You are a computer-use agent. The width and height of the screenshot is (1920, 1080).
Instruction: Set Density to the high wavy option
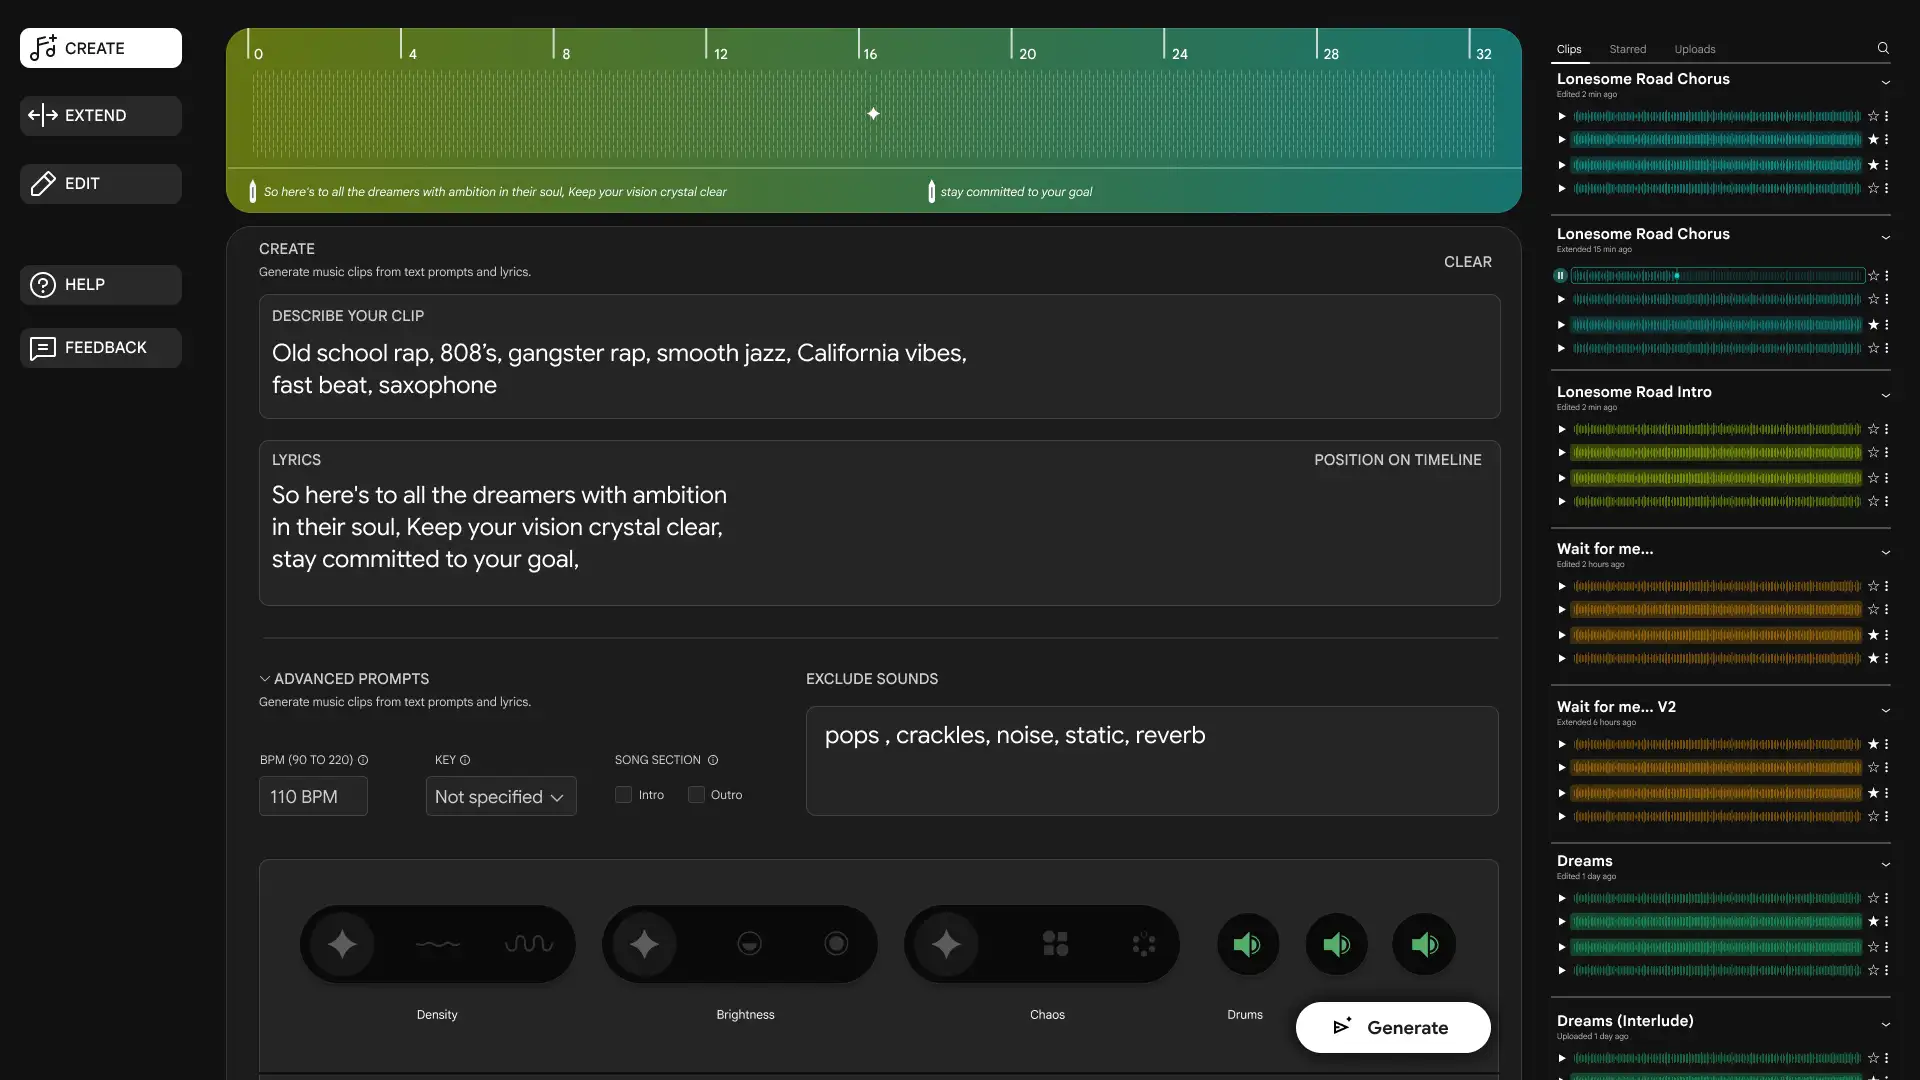529,944
